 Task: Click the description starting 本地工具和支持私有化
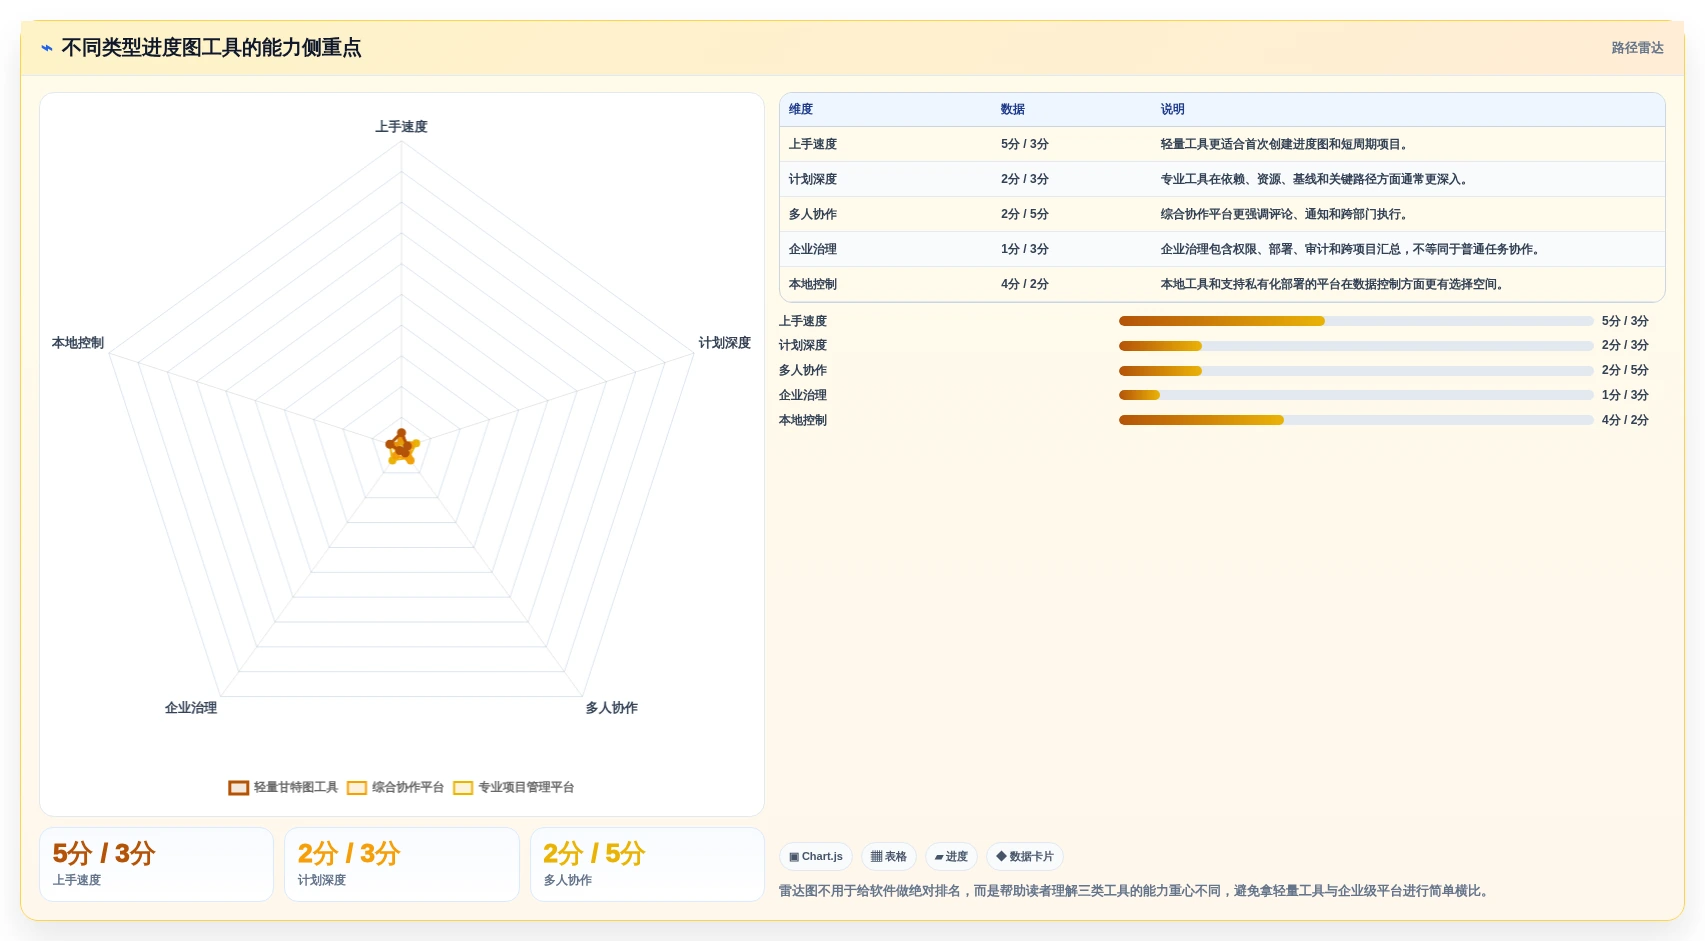(1334, 285)
